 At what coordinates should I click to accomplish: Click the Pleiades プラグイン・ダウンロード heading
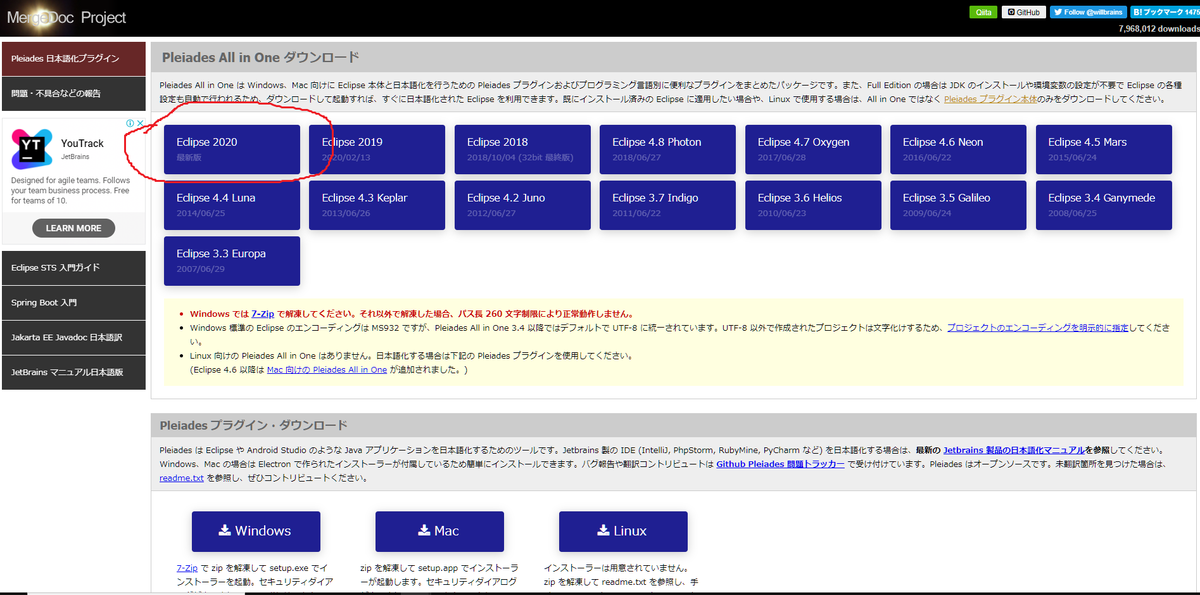coord(254,425)
